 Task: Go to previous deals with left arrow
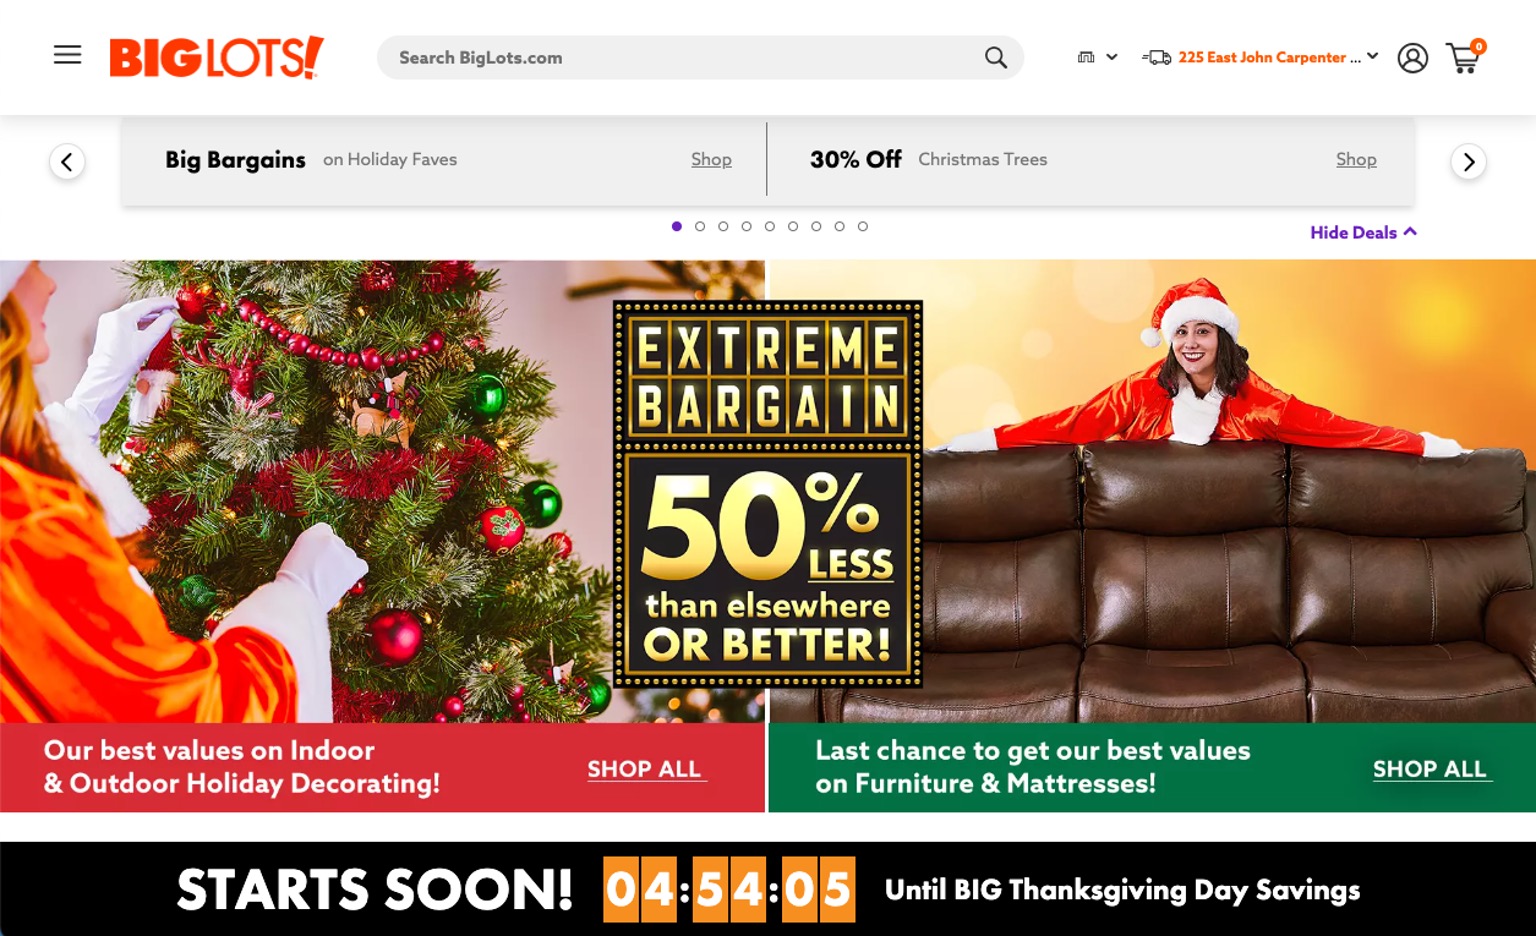coord(67,162)
